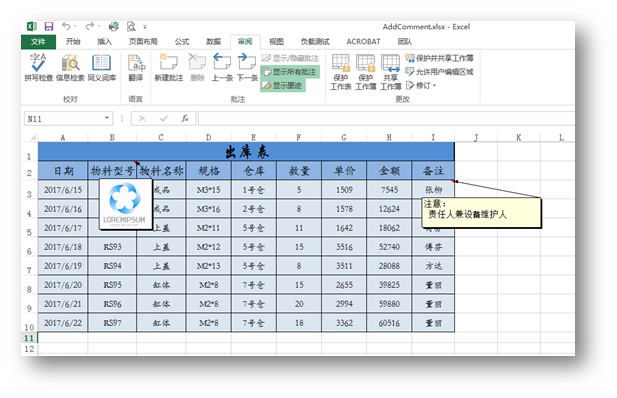Toggle 显示/隐藏批注 for the selected cell

290,58
